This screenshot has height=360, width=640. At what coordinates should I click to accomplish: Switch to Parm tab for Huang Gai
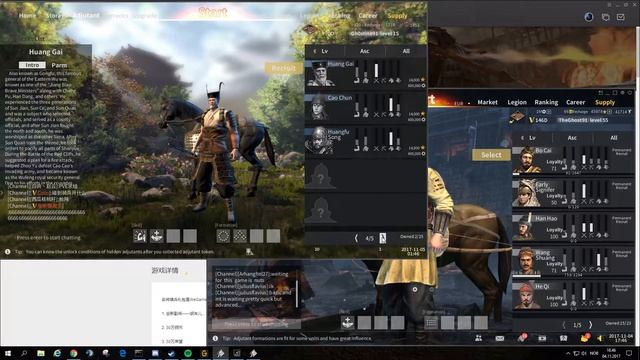click(59, 65)
